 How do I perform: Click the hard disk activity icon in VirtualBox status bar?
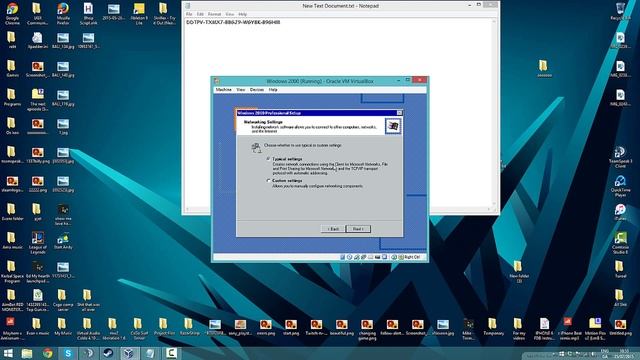342,257
